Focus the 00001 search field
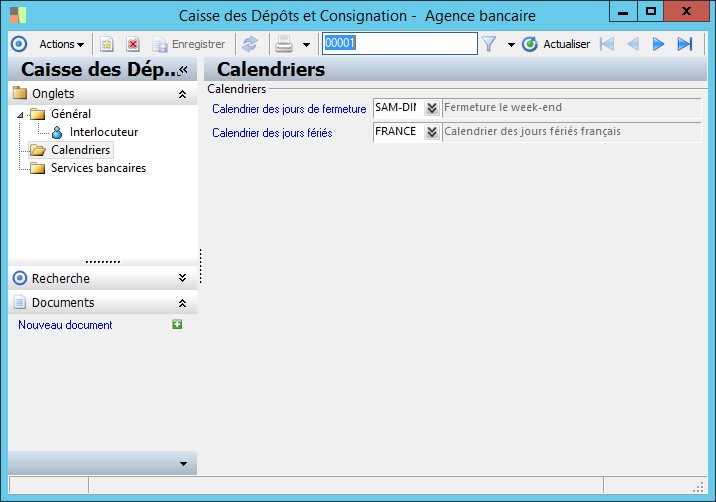This screenshot has width=716, height=502. (x=400, y=43)
